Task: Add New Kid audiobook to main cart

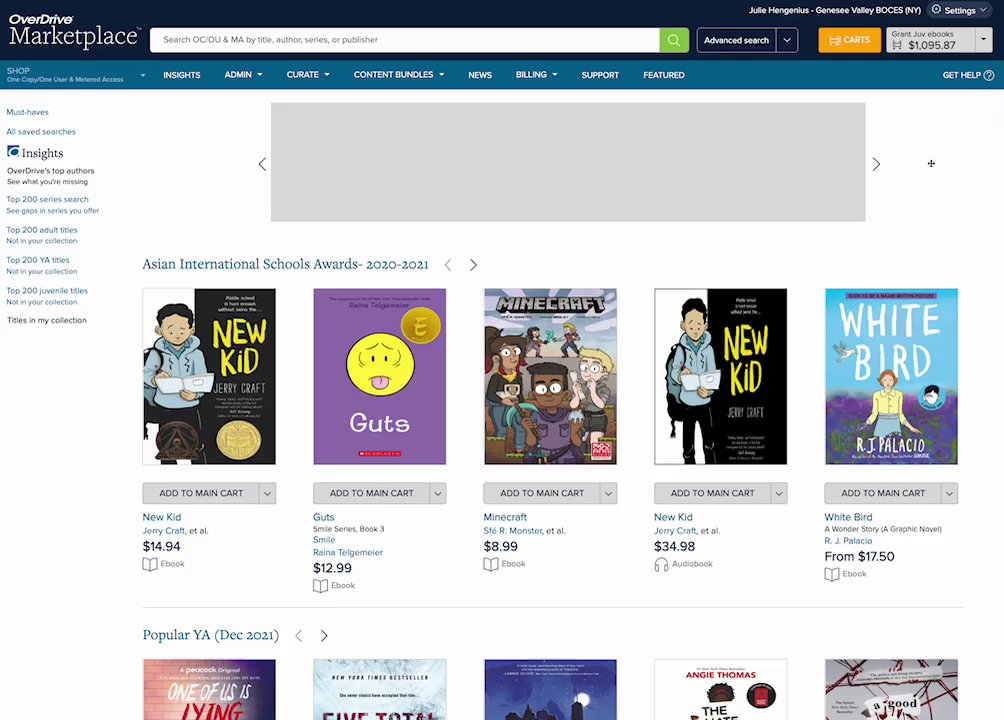Action: pyautogui.click(x=713, y=493)
